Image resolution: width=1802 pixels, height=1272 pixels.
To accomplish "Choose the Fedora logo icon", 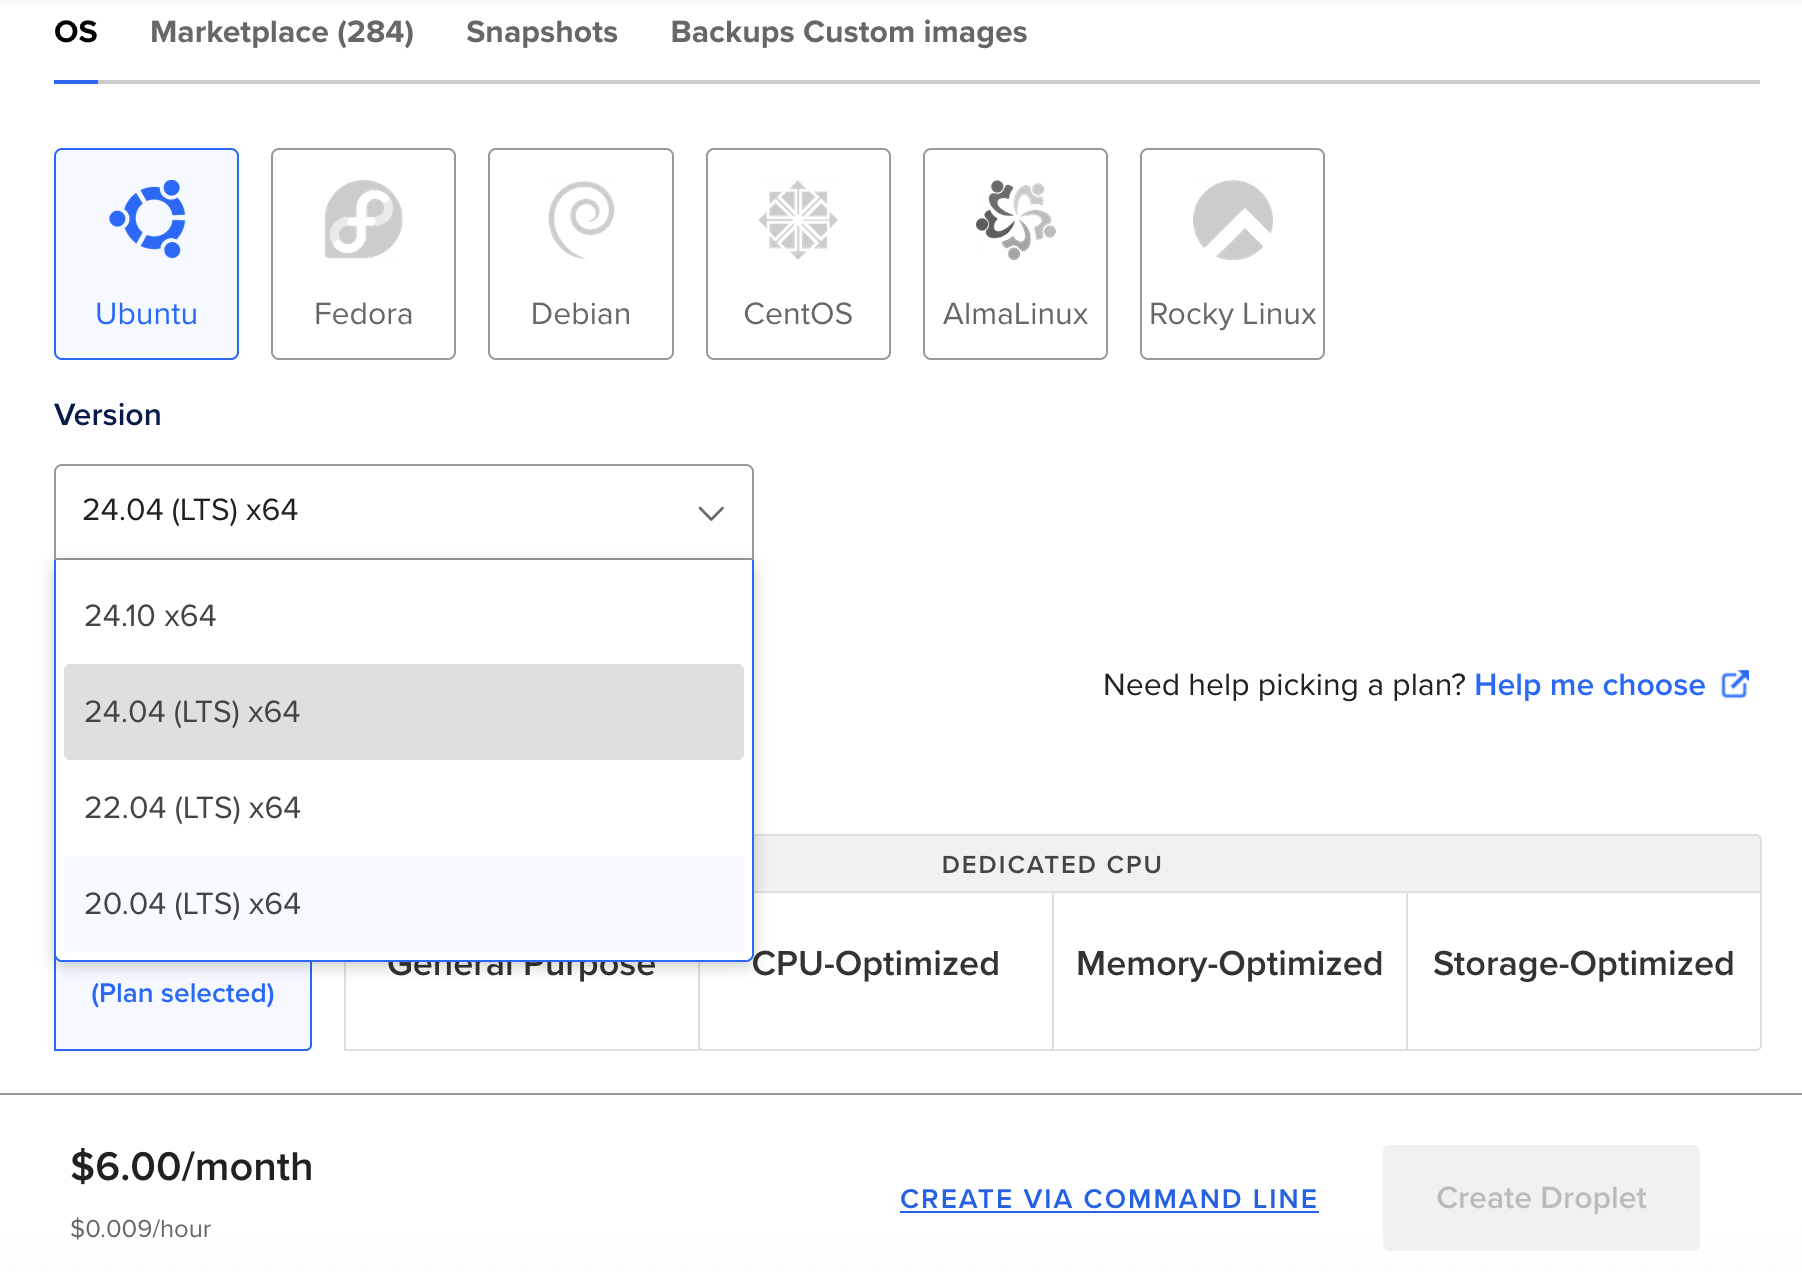I will pos(363,219).
